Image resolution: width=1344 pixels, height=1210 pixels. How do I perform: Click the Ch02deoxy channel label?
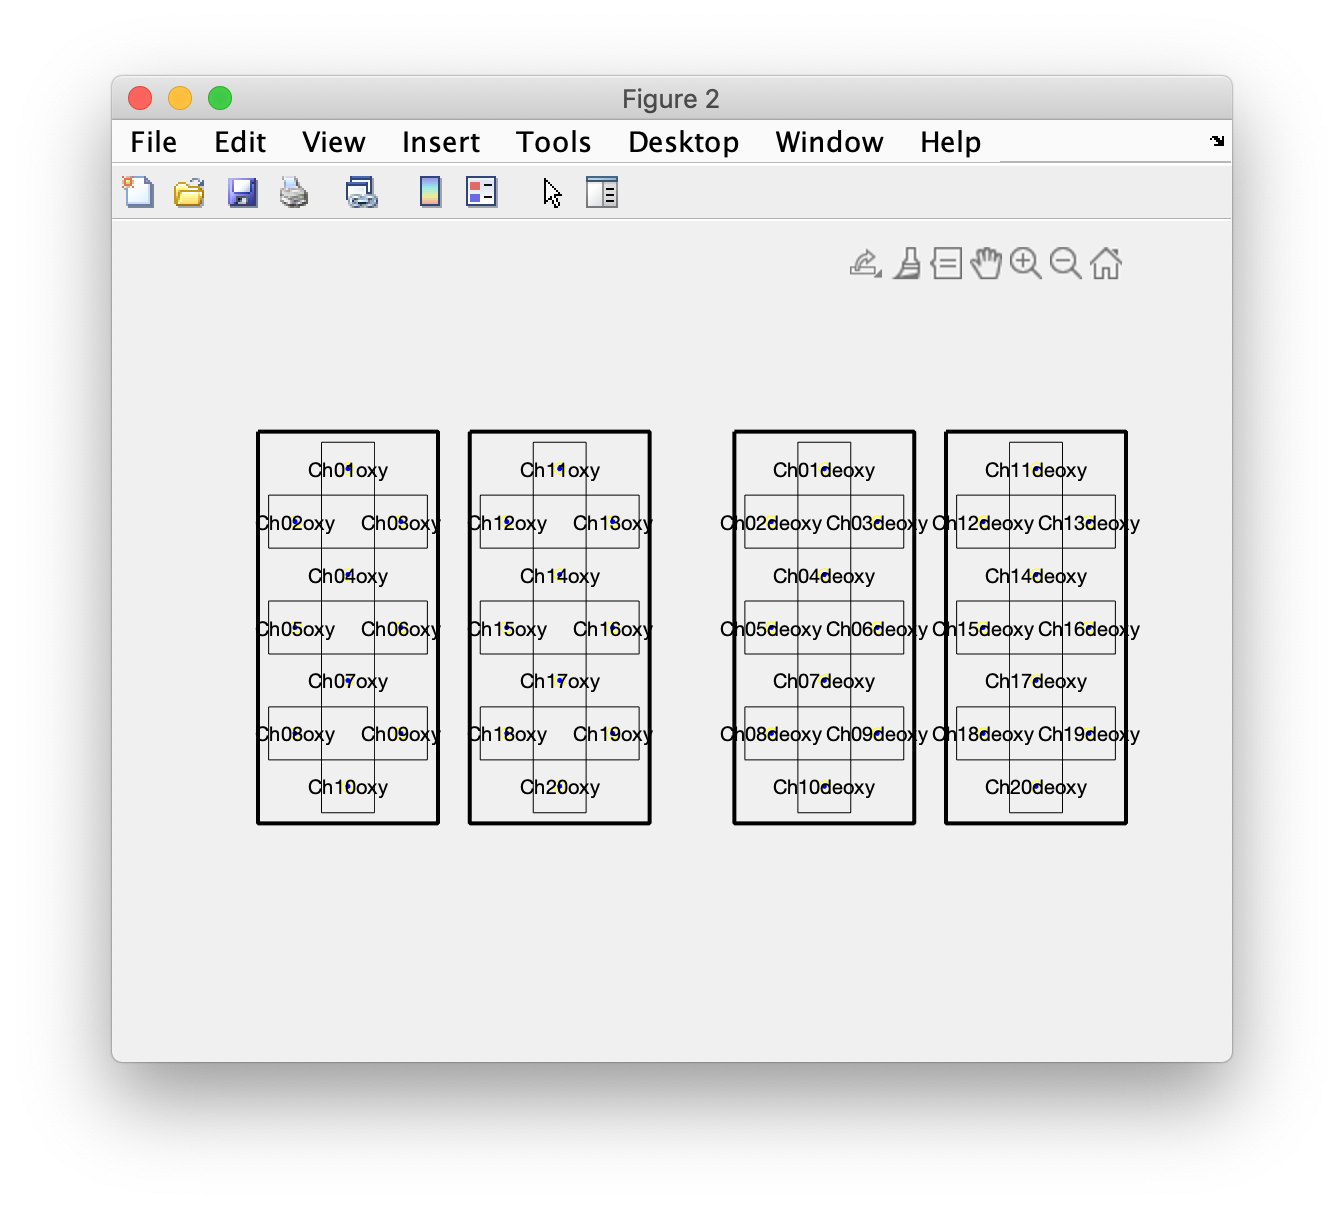tap(771, 523)
